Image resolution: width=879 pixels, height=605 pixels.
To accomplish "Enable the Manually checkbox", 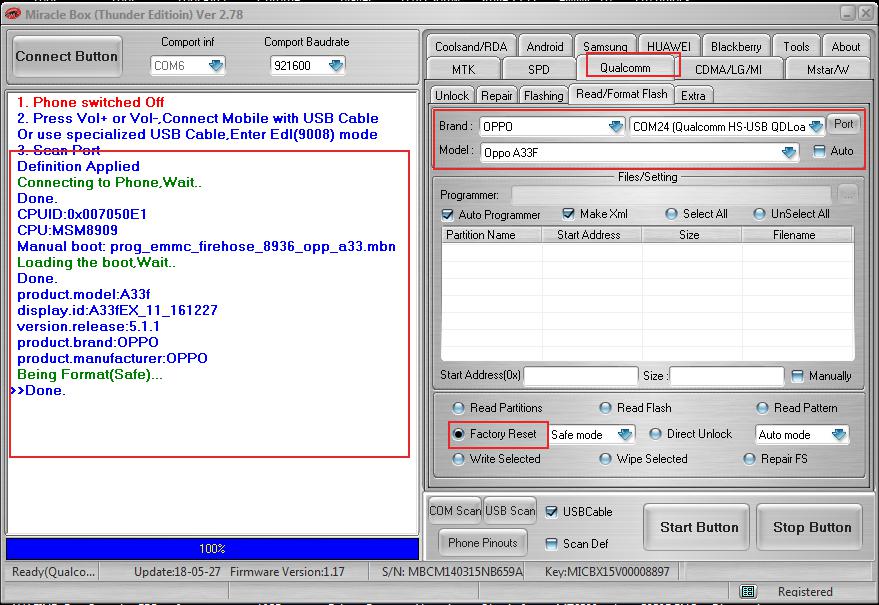I will tap(797, 376).
